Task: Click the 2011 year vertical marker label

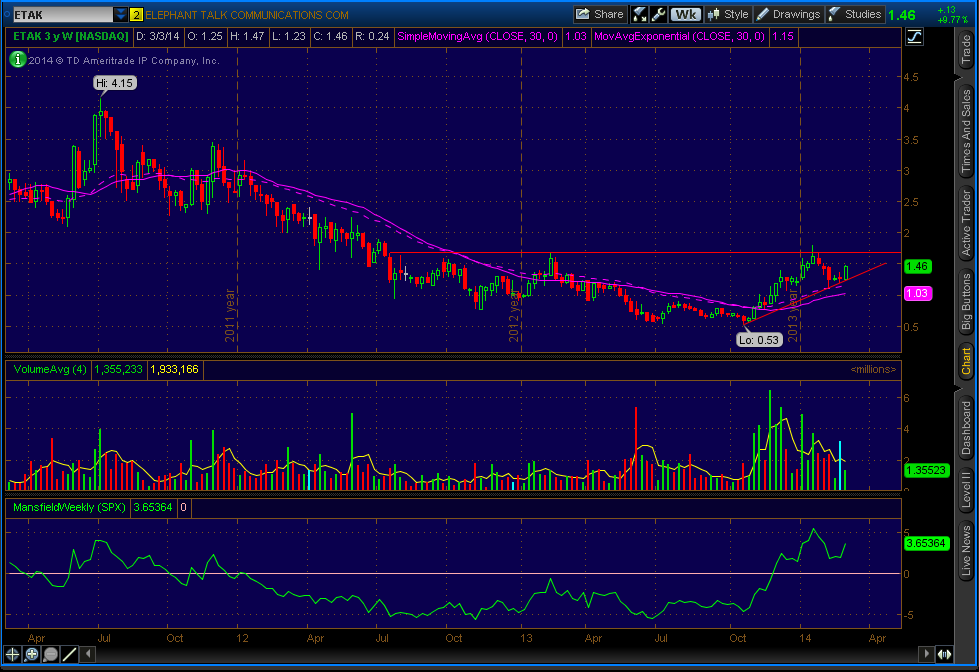Action: [x=230, y=315]
